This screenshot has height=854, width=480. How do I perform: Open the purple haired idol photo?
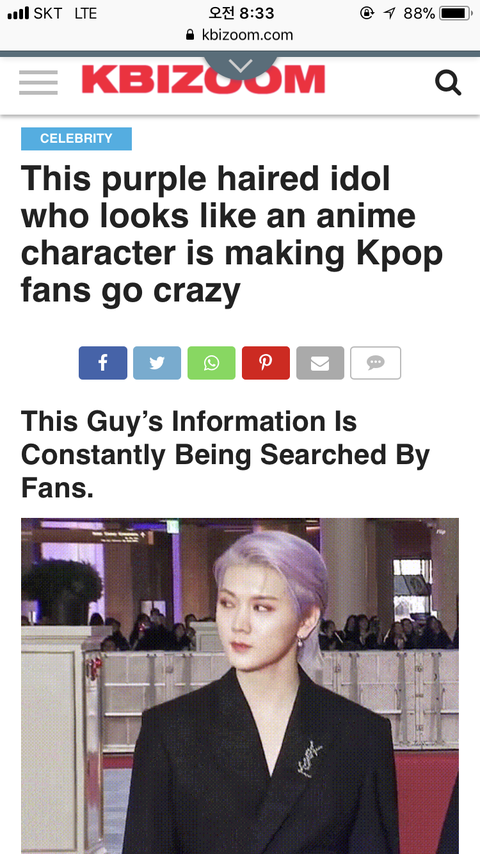240,686
